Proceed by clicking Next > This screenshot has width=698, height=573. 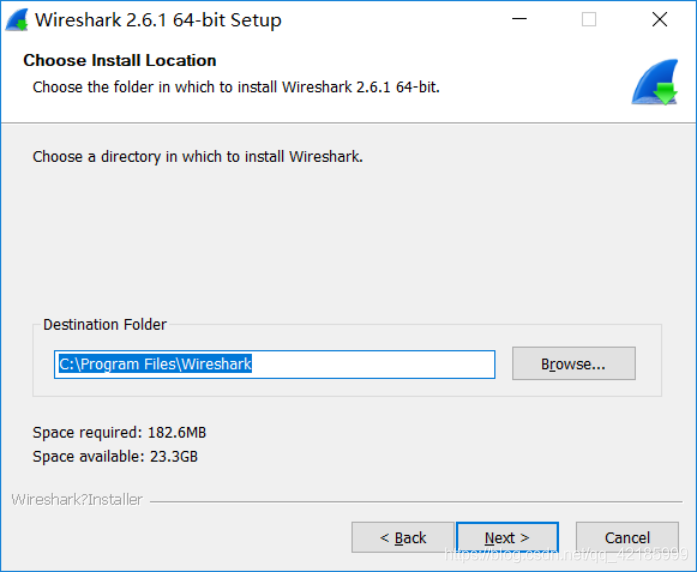[x=507, y=538]
